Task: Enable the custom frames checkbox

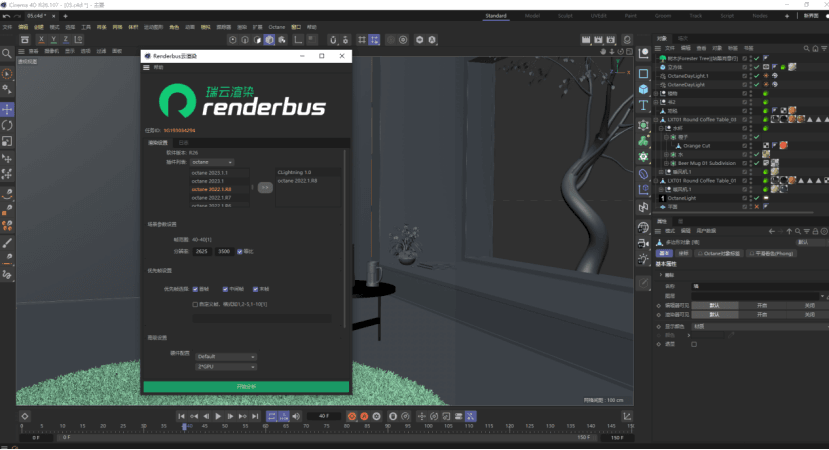Action: (195, 305)
